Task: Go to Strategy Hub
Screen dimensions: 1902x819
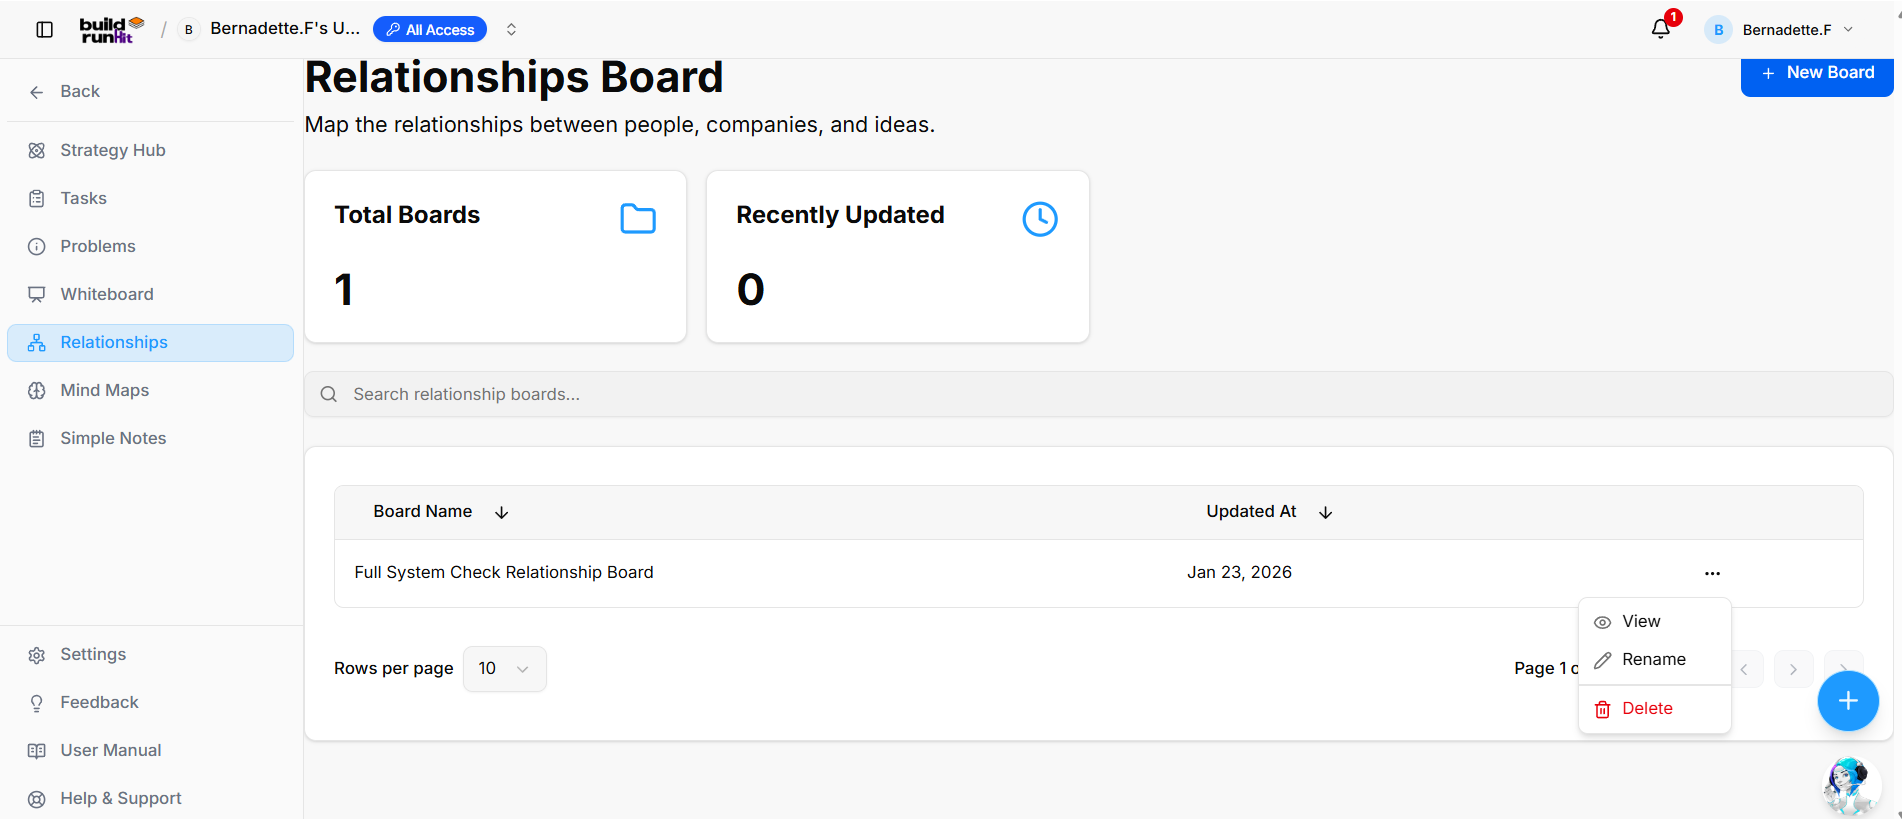Action: pyautogui.click(x=150, y=150)
